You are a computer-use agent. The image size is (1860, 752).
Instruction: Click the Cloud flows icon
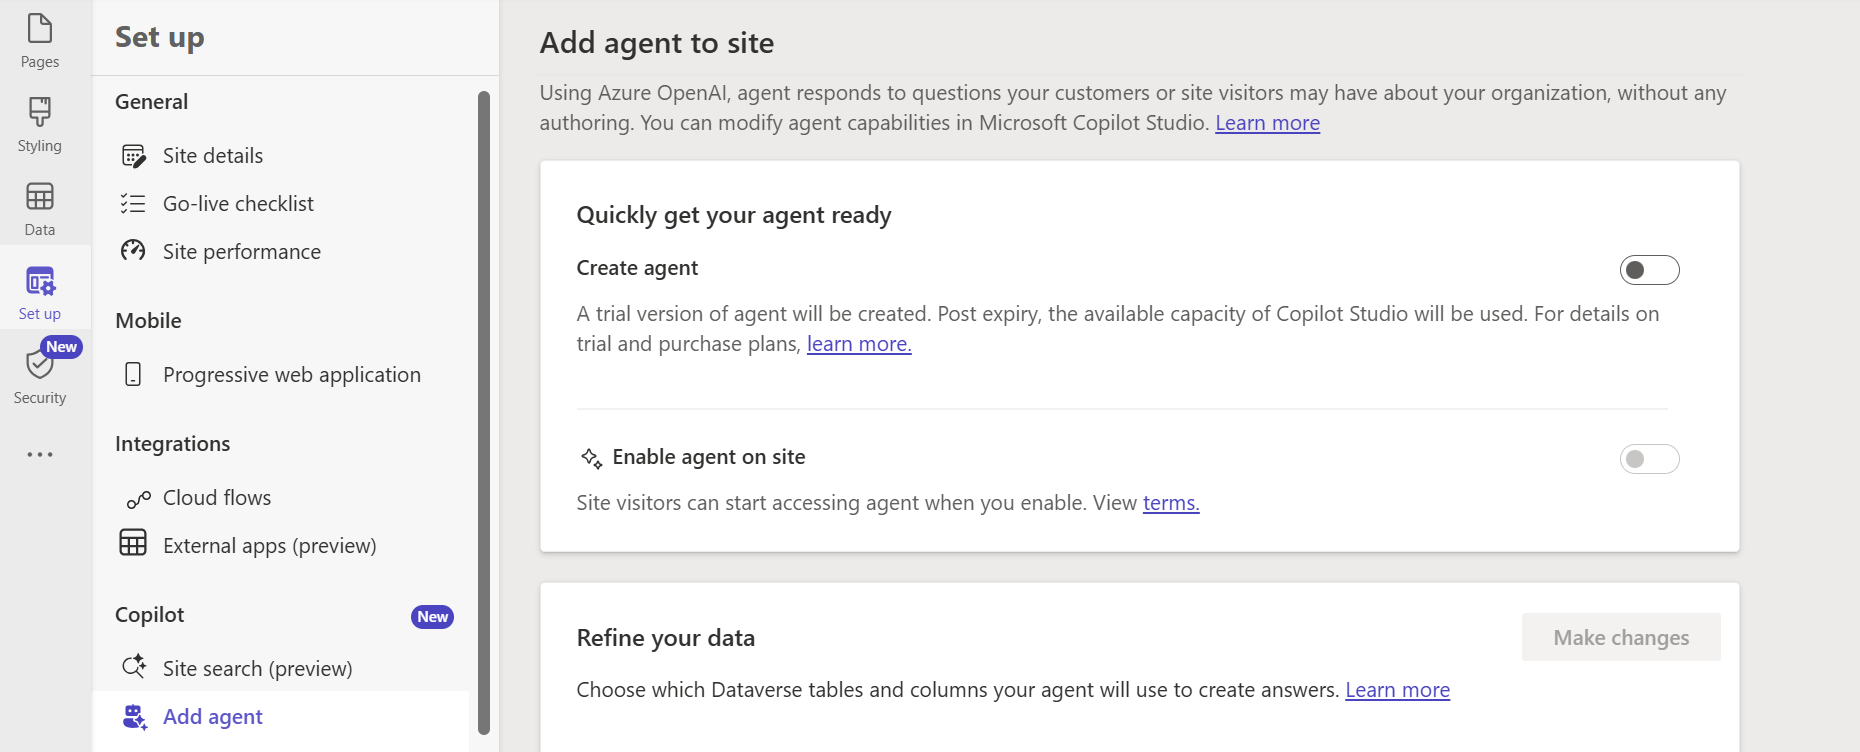pyautogui.click(x=138, y=499)
